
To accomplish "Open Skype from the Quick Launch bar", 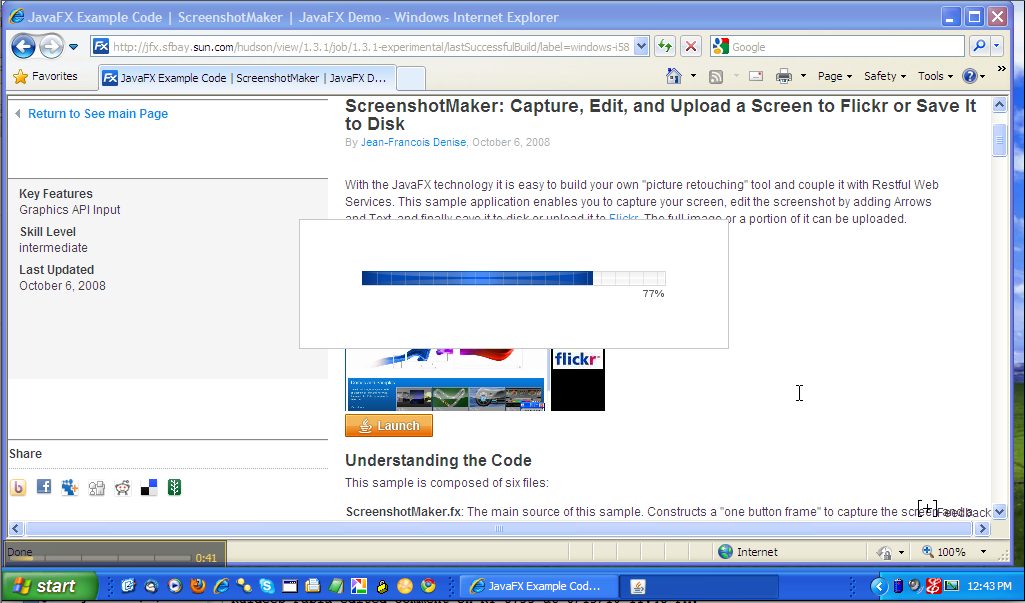I will point(266,586).
